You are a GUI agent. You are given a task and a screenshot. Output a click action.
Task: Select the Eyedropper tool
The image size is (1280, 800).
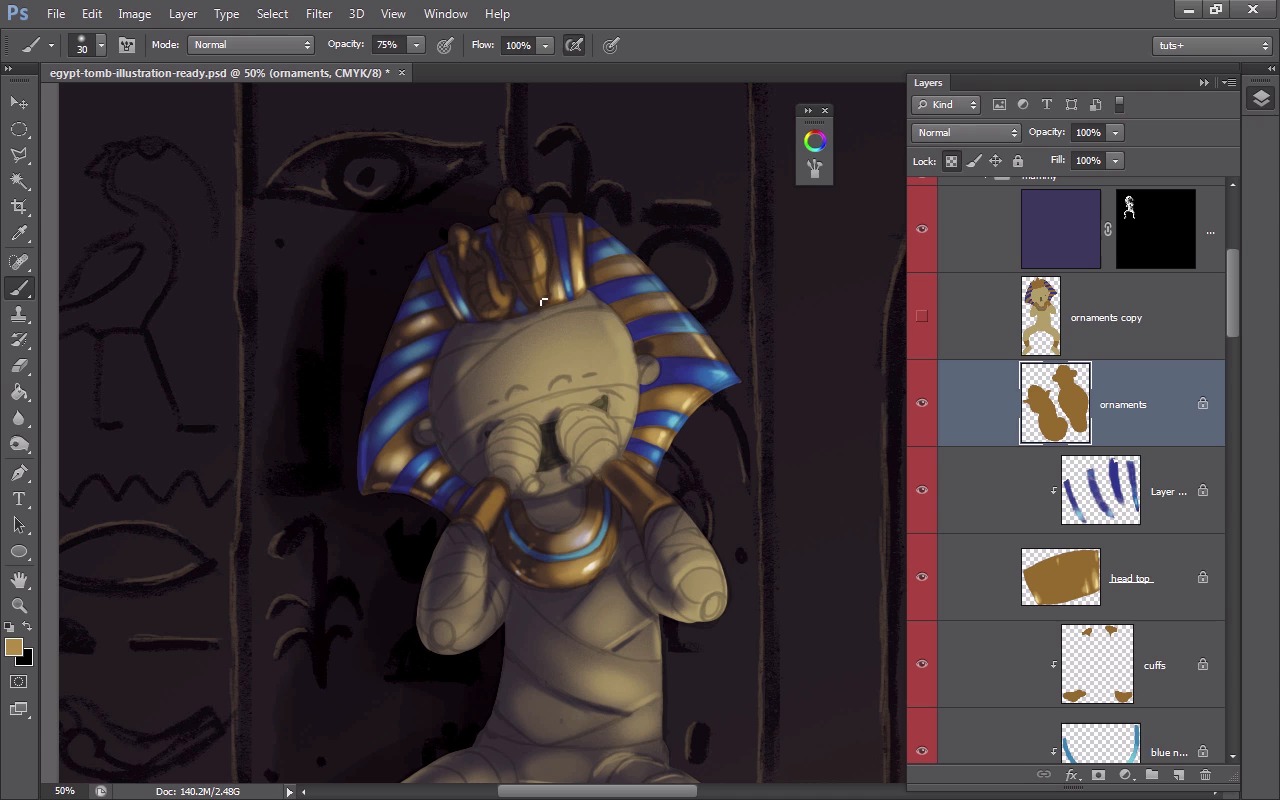pyautogui.click(x=19, y=234)
